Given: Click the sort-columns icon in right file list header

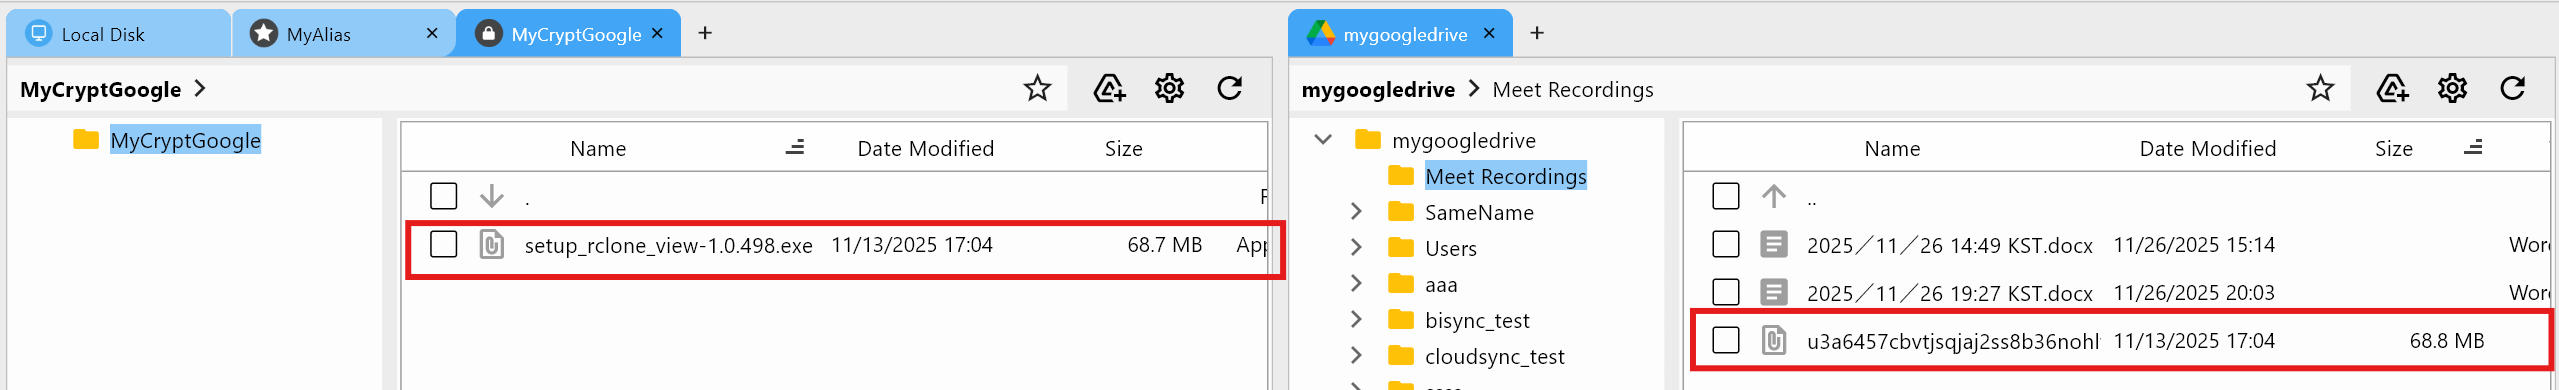Looking at the screenshot, I should (x=2473, y=148).
